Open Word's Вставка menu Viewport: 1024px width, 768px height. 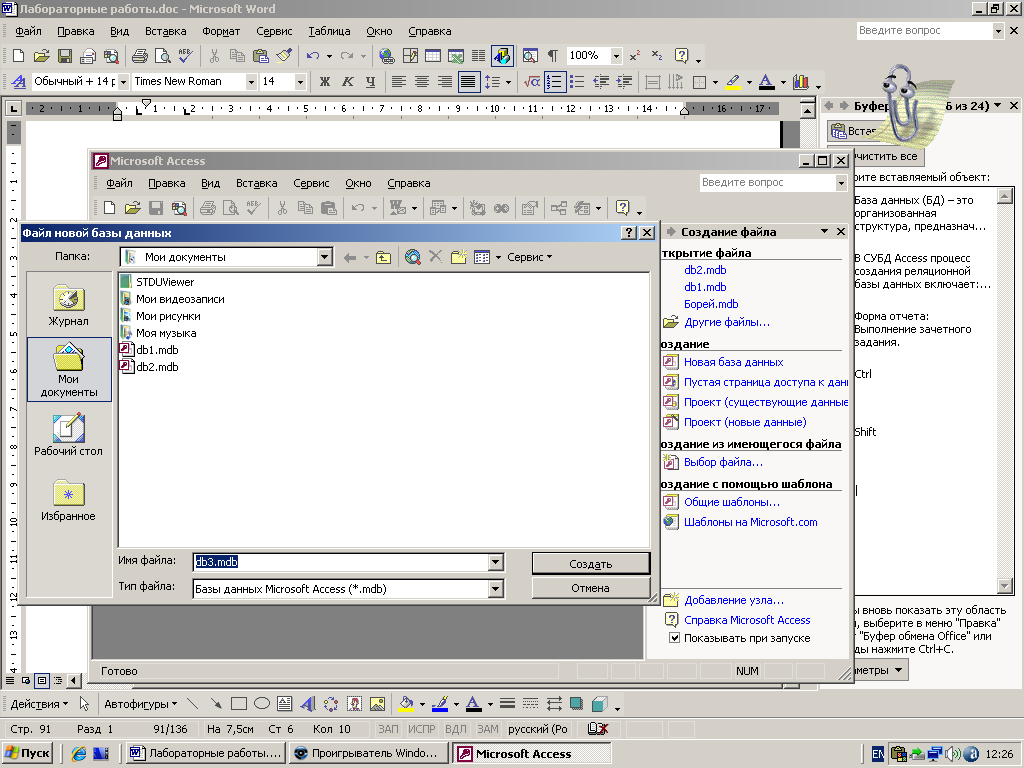point(165,31)
